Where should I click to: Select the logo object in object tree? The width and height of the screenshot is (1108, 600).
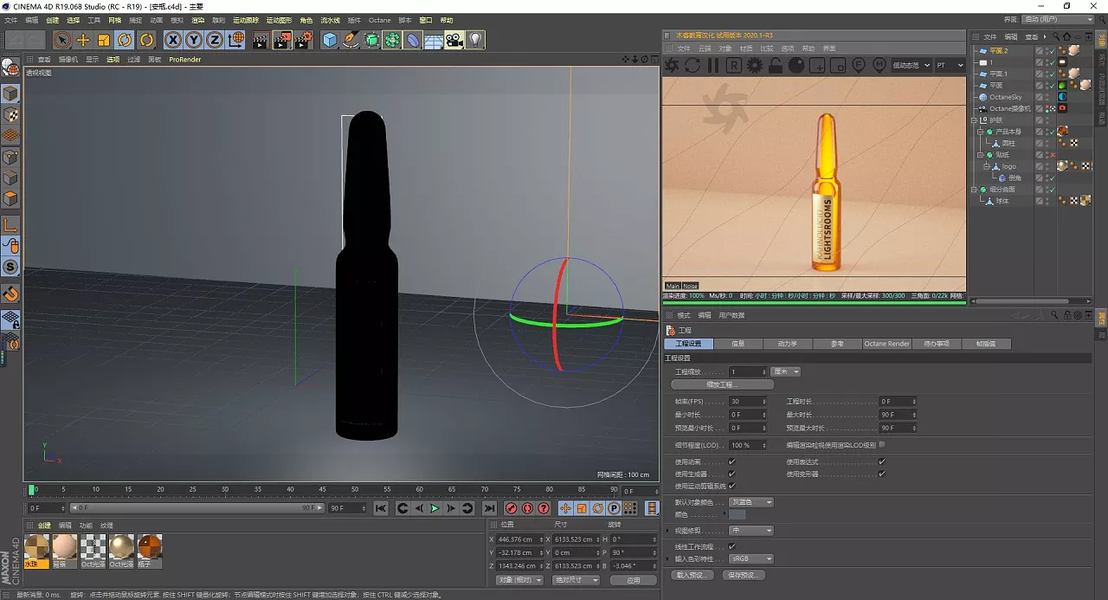point(1008,166)
